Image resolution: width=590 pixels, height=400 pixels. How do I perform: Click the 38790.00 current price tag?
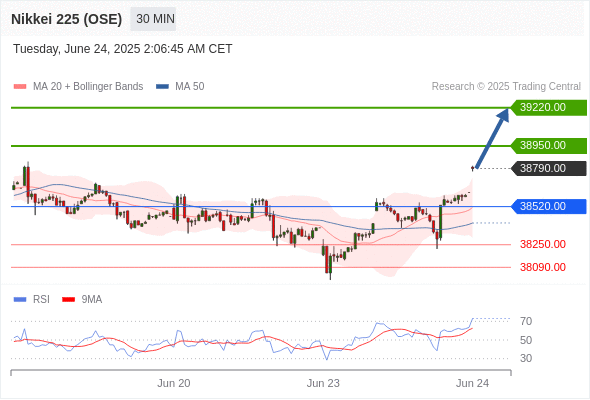[549, 169]
